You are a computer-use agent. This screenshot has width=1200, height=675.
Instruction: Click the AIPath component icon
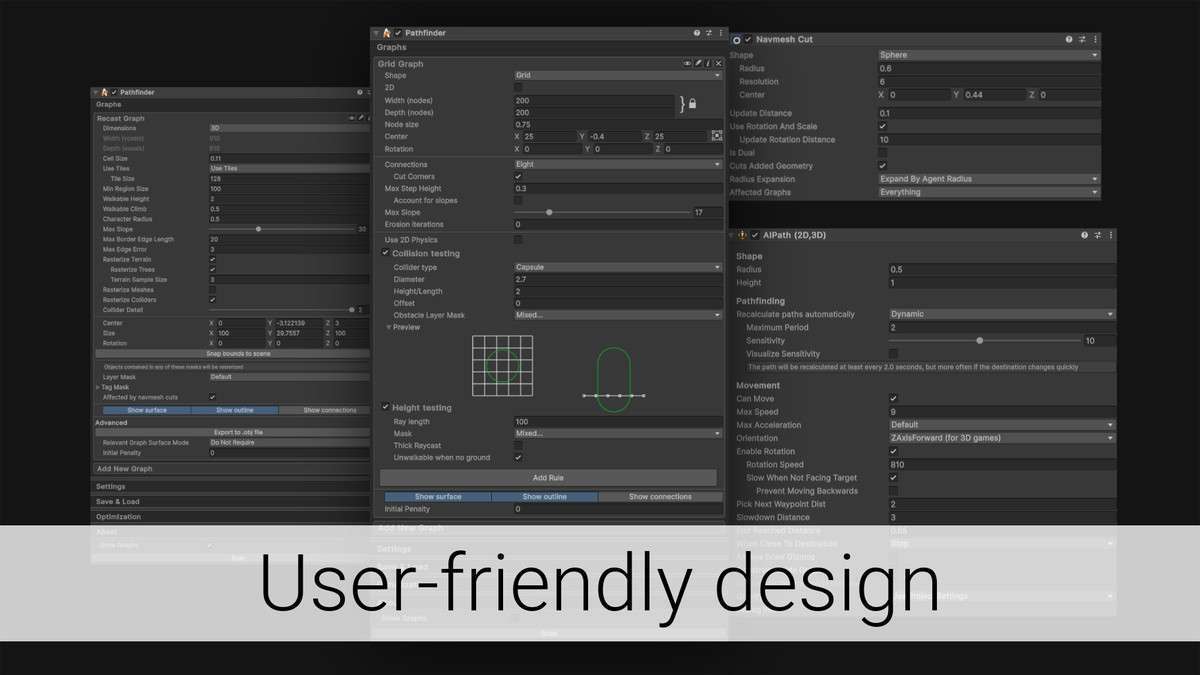(743, 235)
